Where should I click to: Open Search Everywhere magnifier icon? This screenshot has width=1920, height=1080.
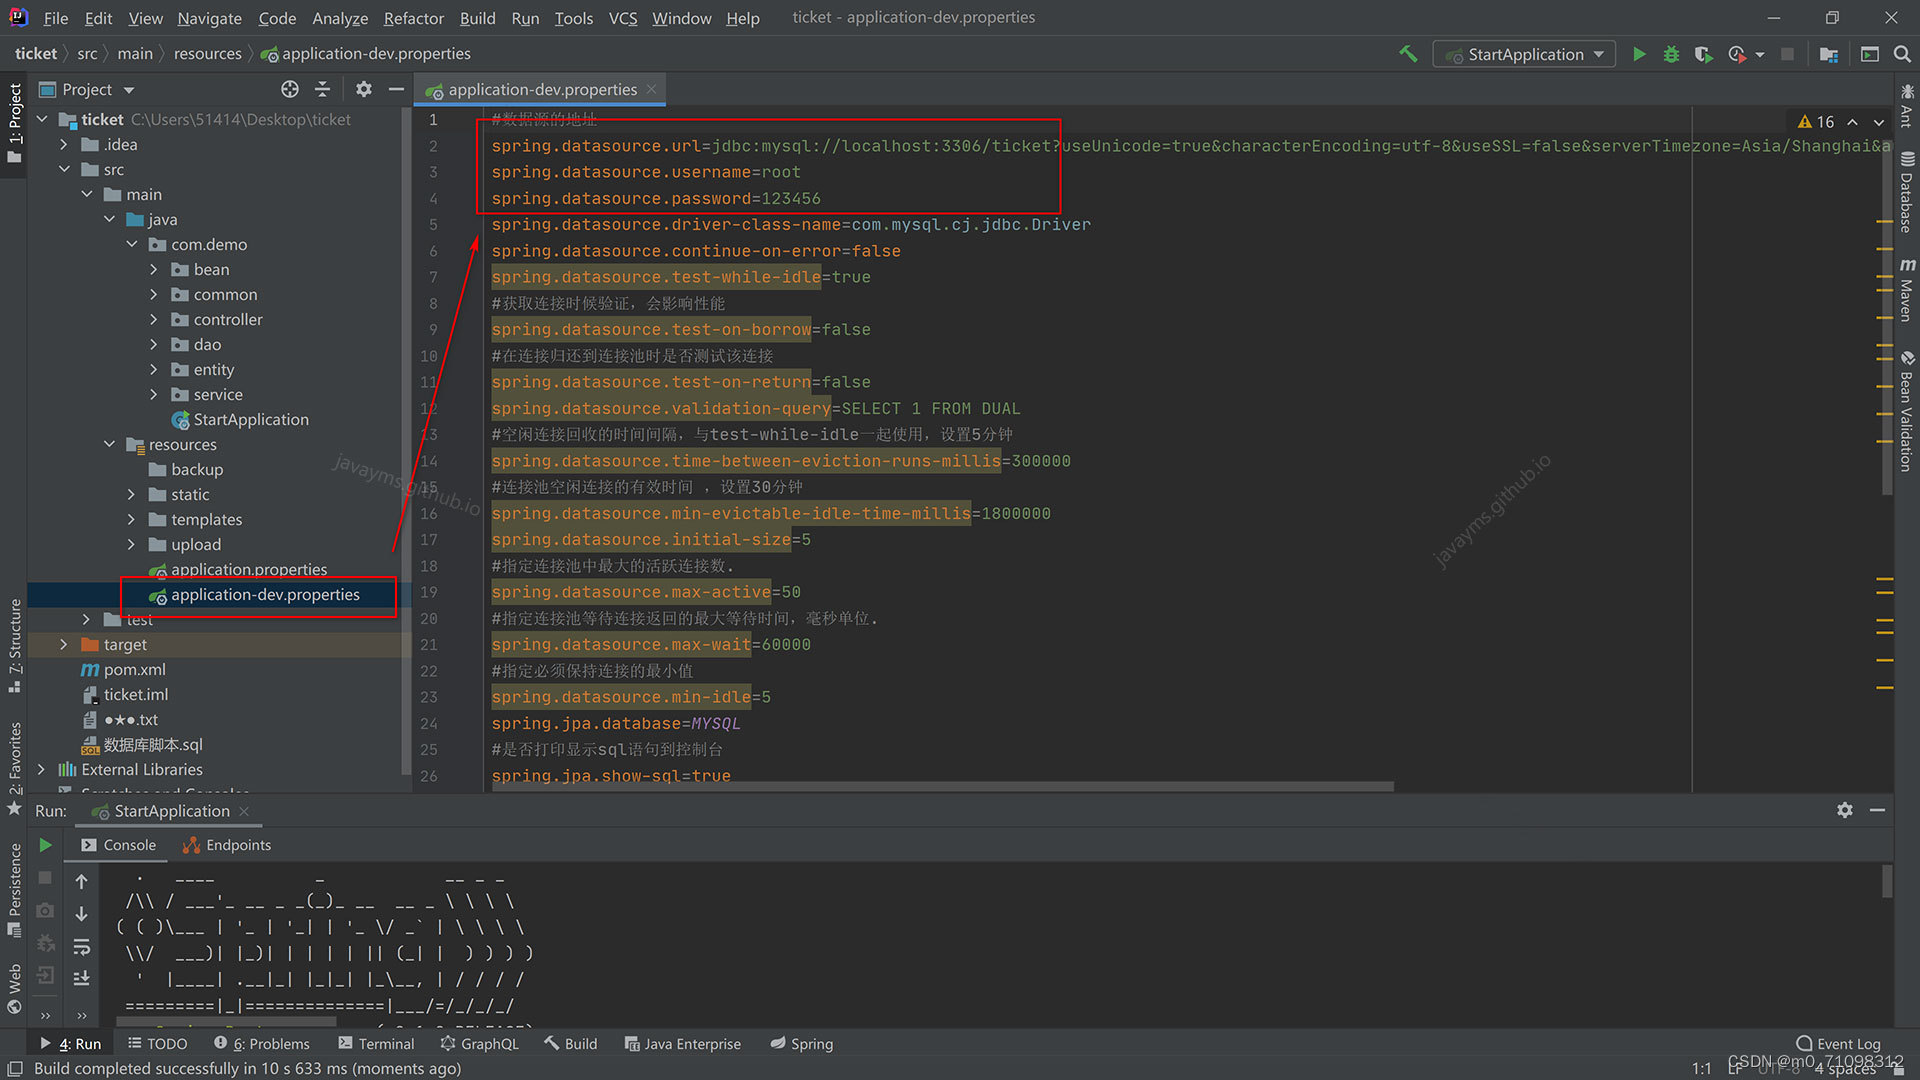(x=1902, y=54)
